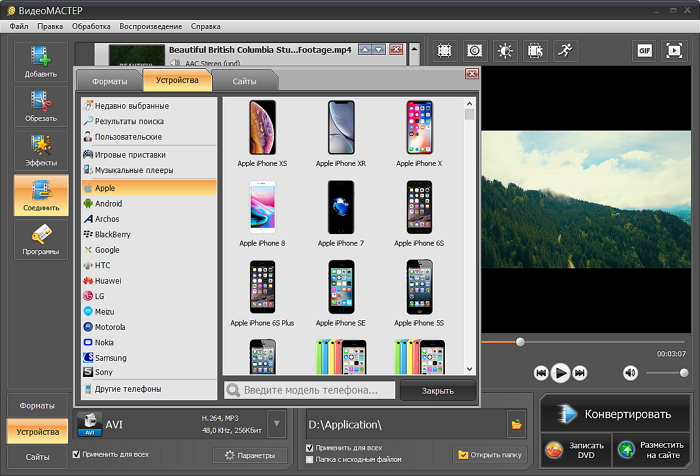Create a GIF with the GIF icon
This screenshot has width=700, height=476.
point(644,49)
